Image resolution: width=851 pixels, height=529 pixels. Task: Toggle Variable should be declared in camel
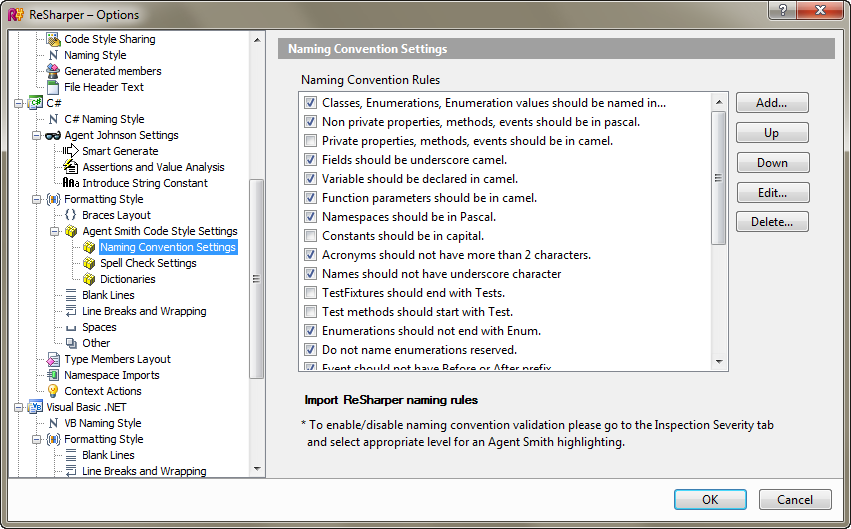310,179
